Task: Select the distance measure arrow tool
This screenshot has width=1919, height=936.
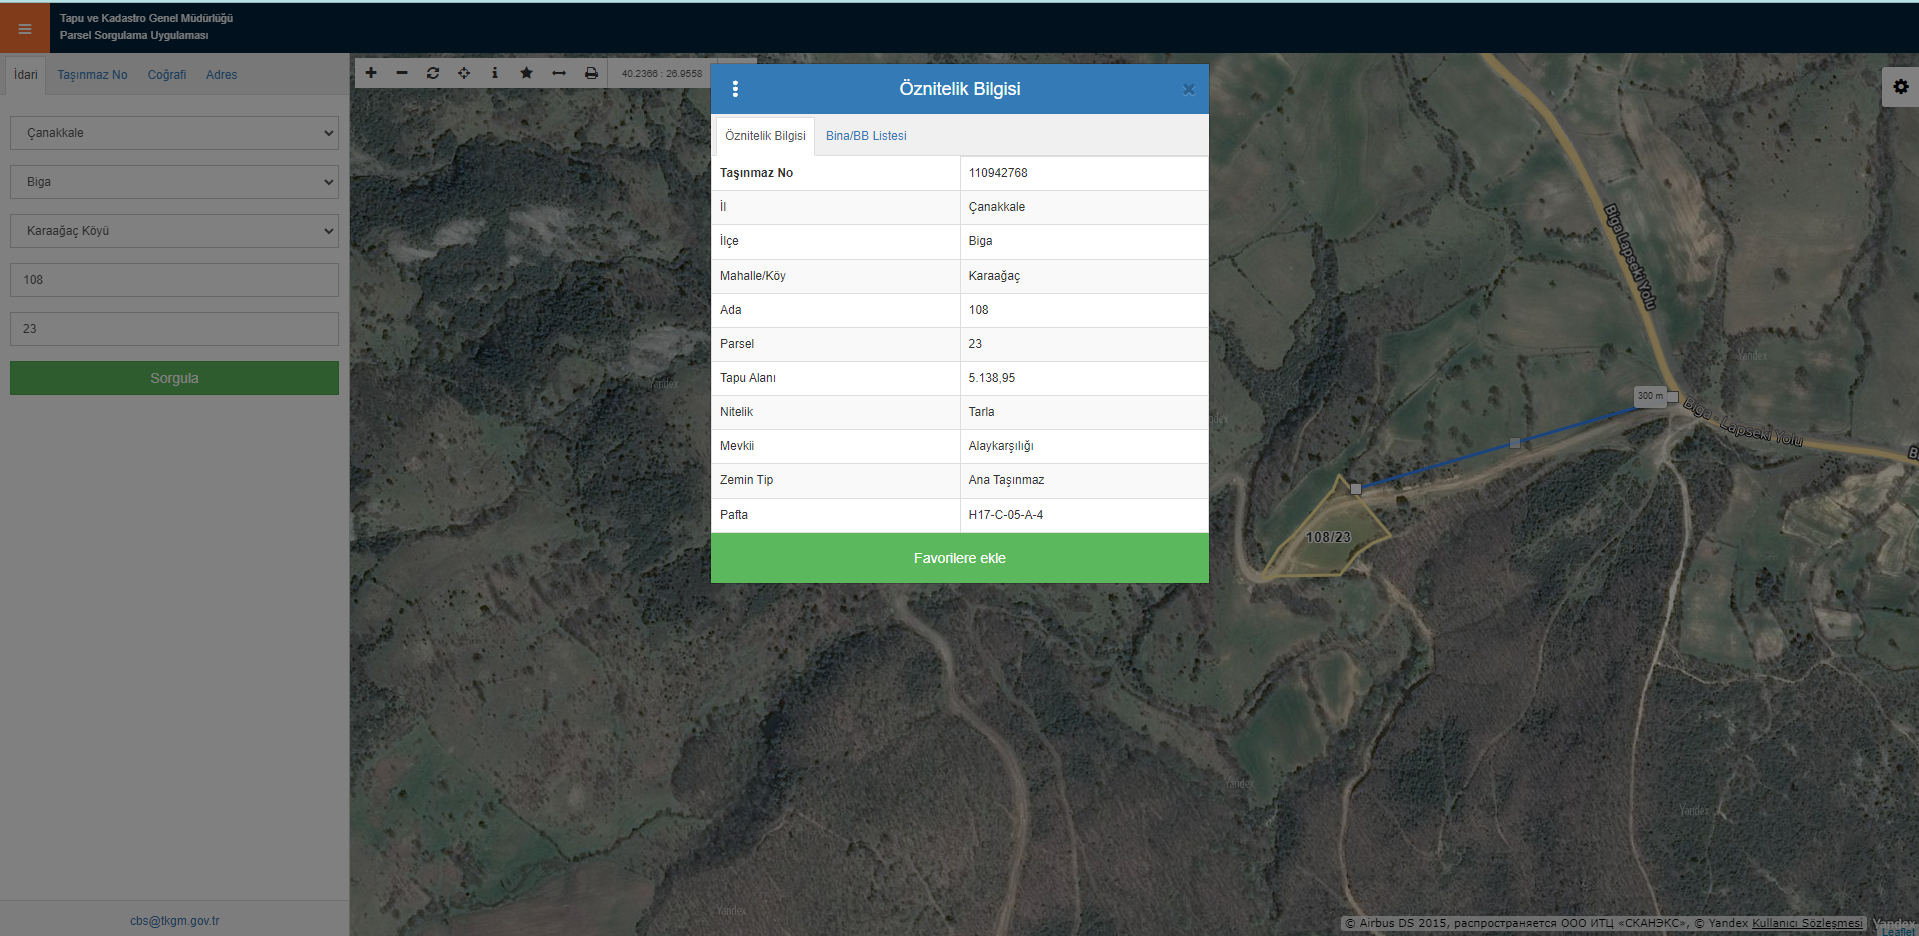Action: point(559,73)
